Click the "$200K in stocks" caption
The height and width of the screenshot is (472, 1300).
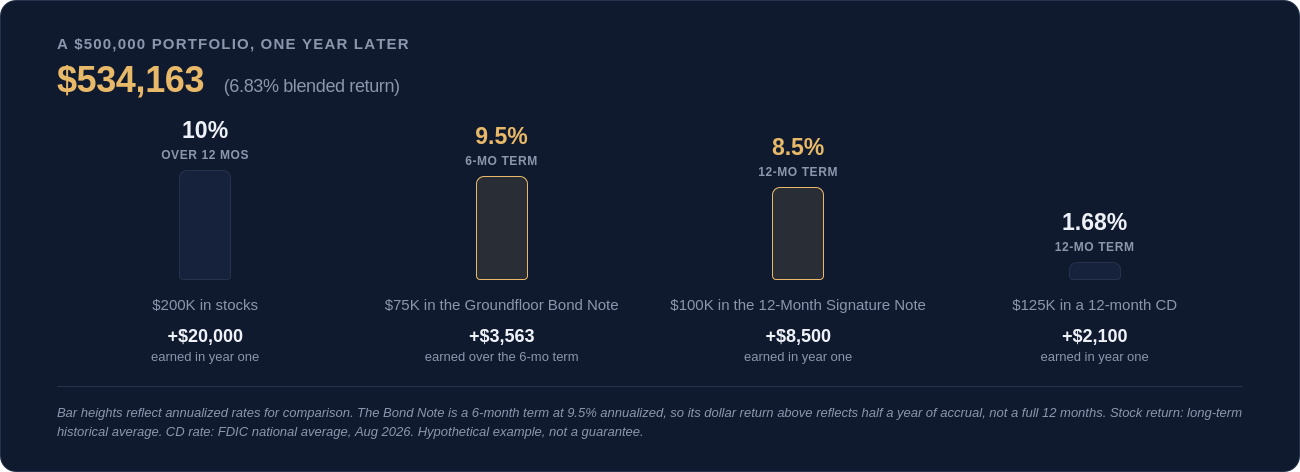[x=205, y=304]
